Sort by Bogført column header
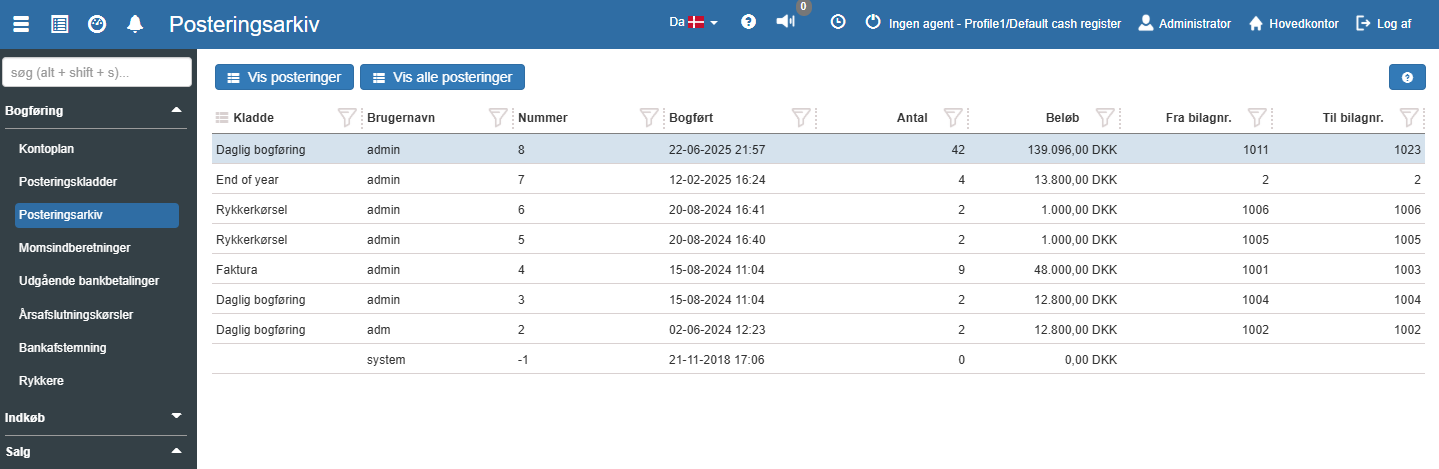Image resolution: width=1439 pixels, height=469 pixels. (x=691, y=118)
